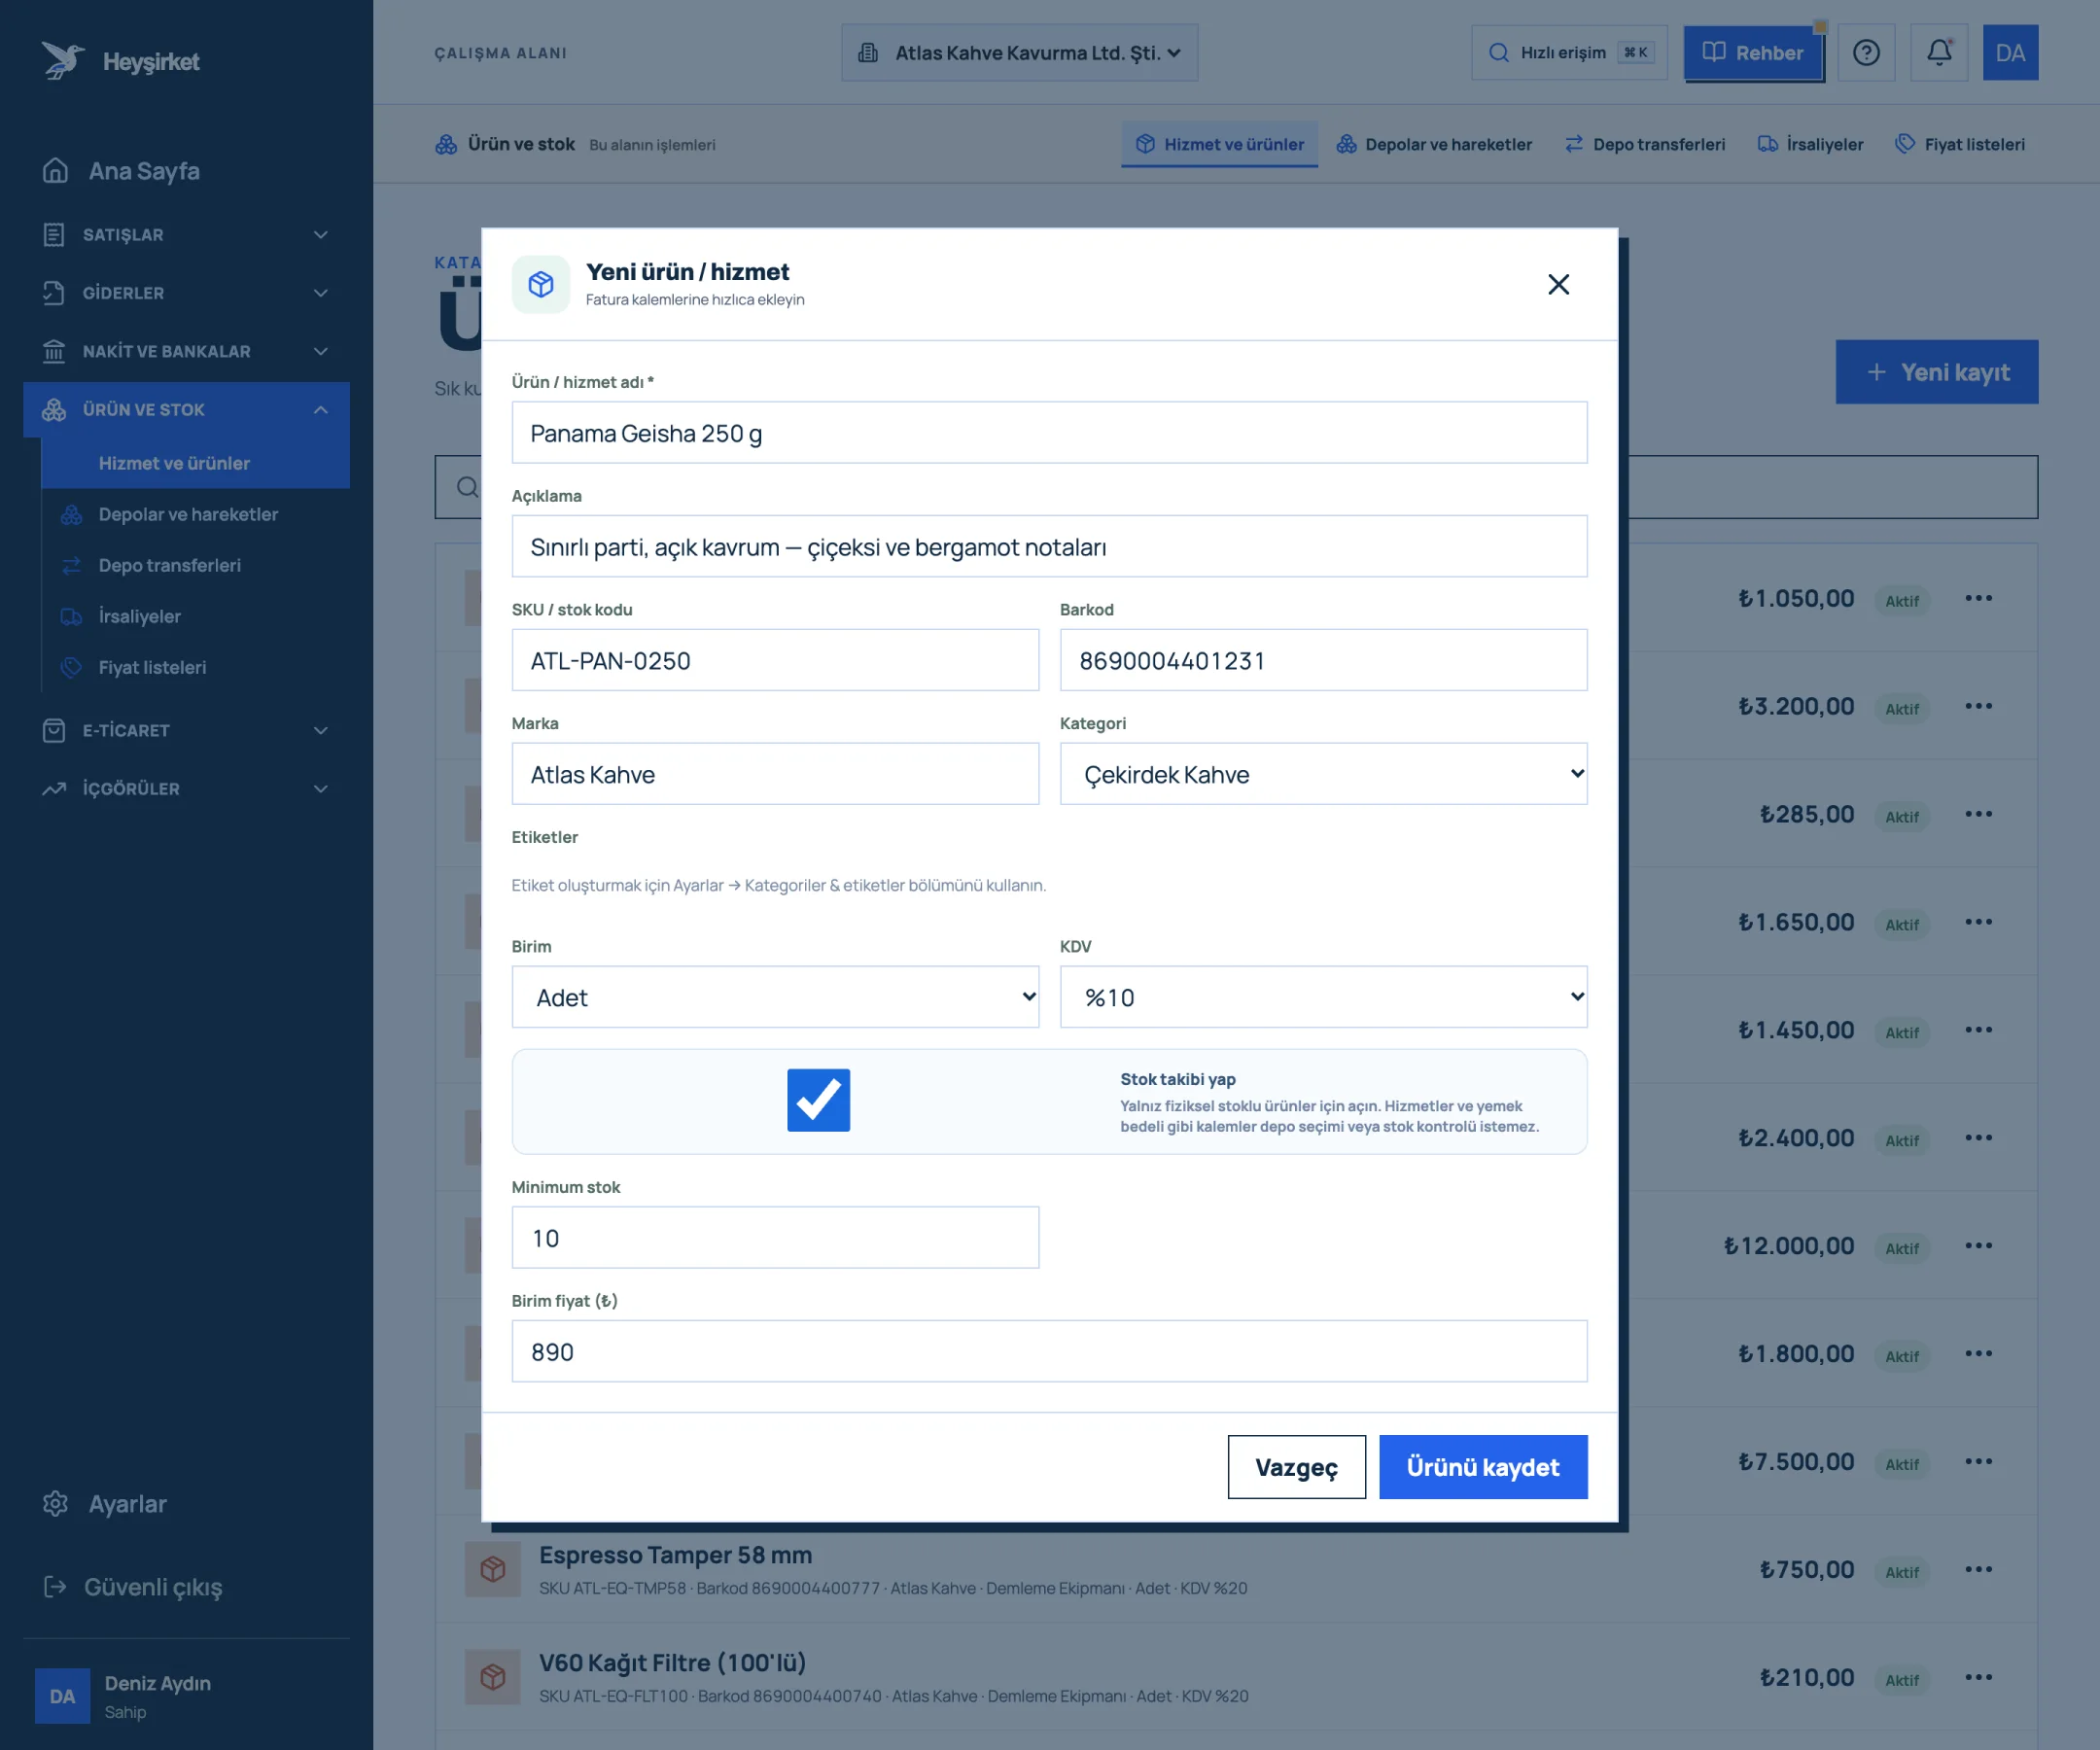2100x1750 pixels.
Task: Switch to Depolar ve hareketler top tab
Action: click(x=1434, y=144)
